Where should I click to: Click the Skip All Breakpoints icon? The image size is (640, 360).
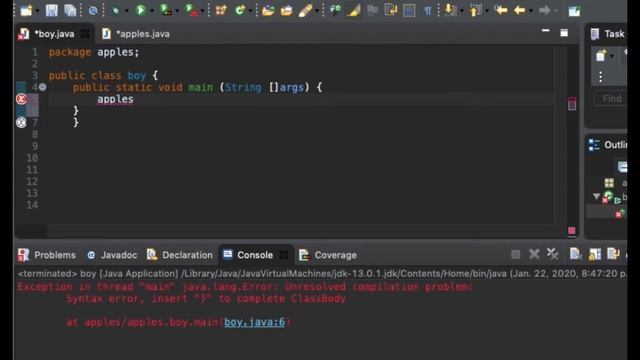pos(93,11)
